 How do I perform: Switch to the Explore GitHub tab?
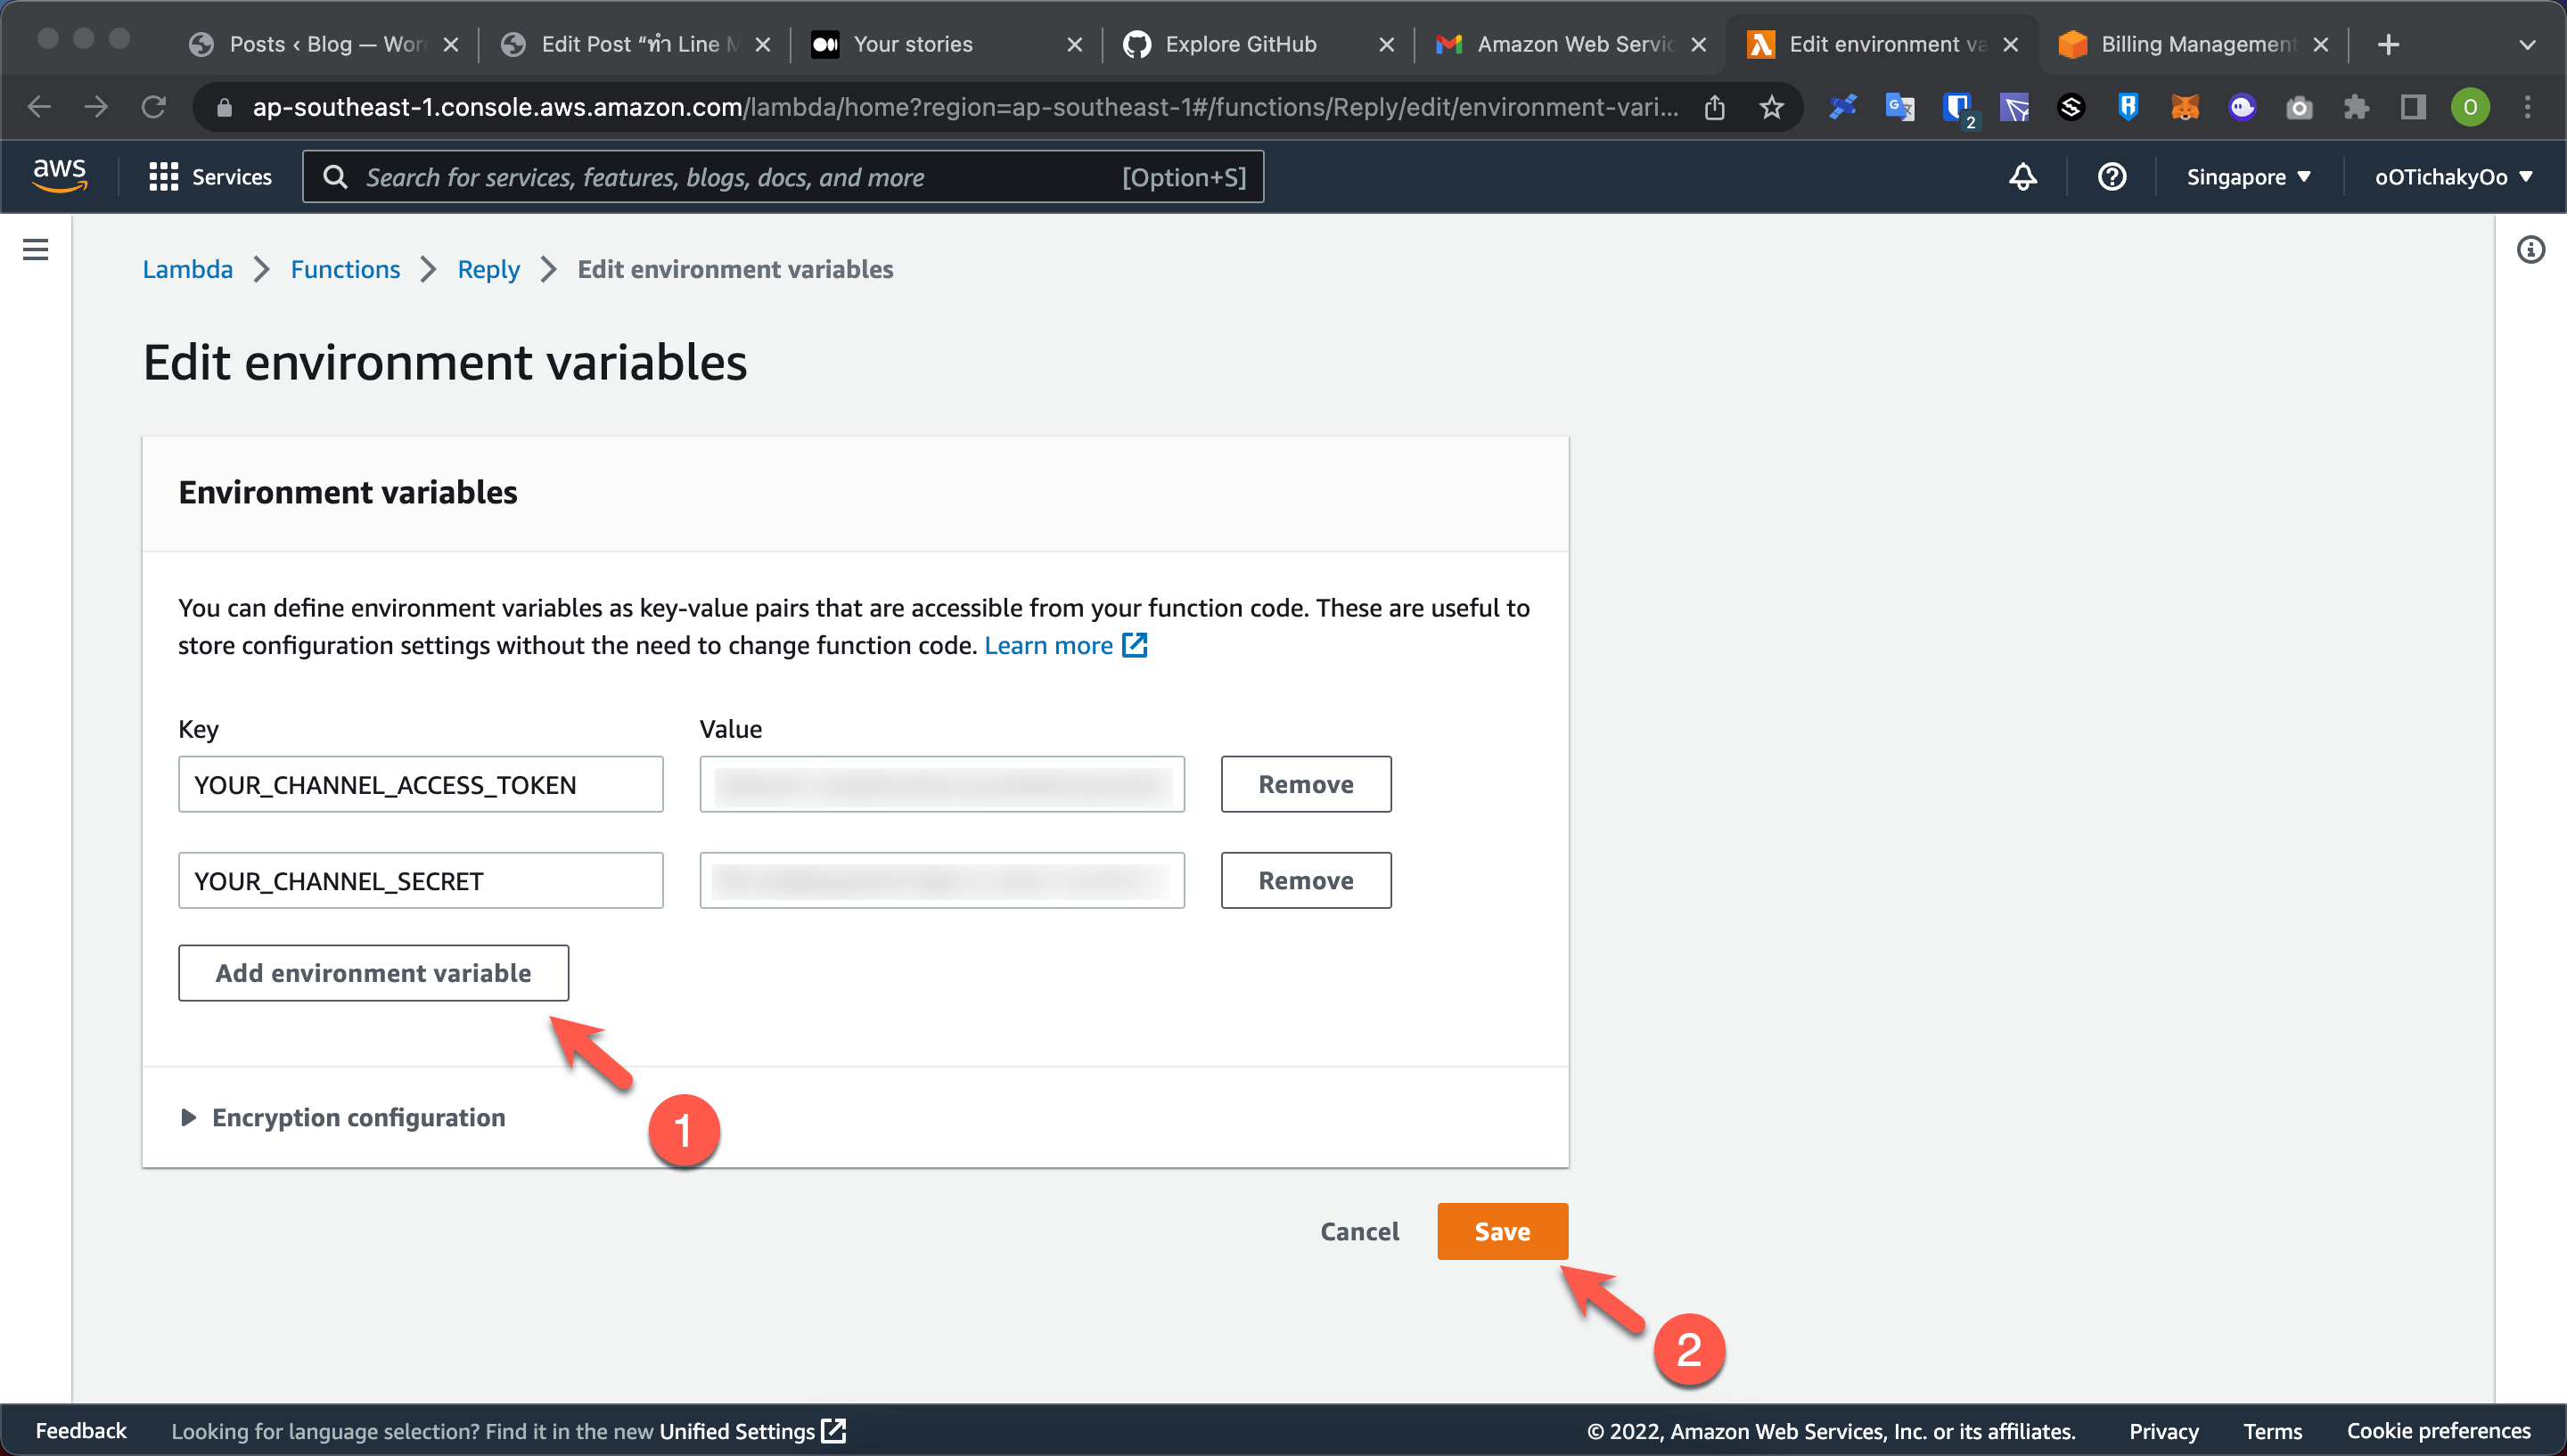(1240, 44)
